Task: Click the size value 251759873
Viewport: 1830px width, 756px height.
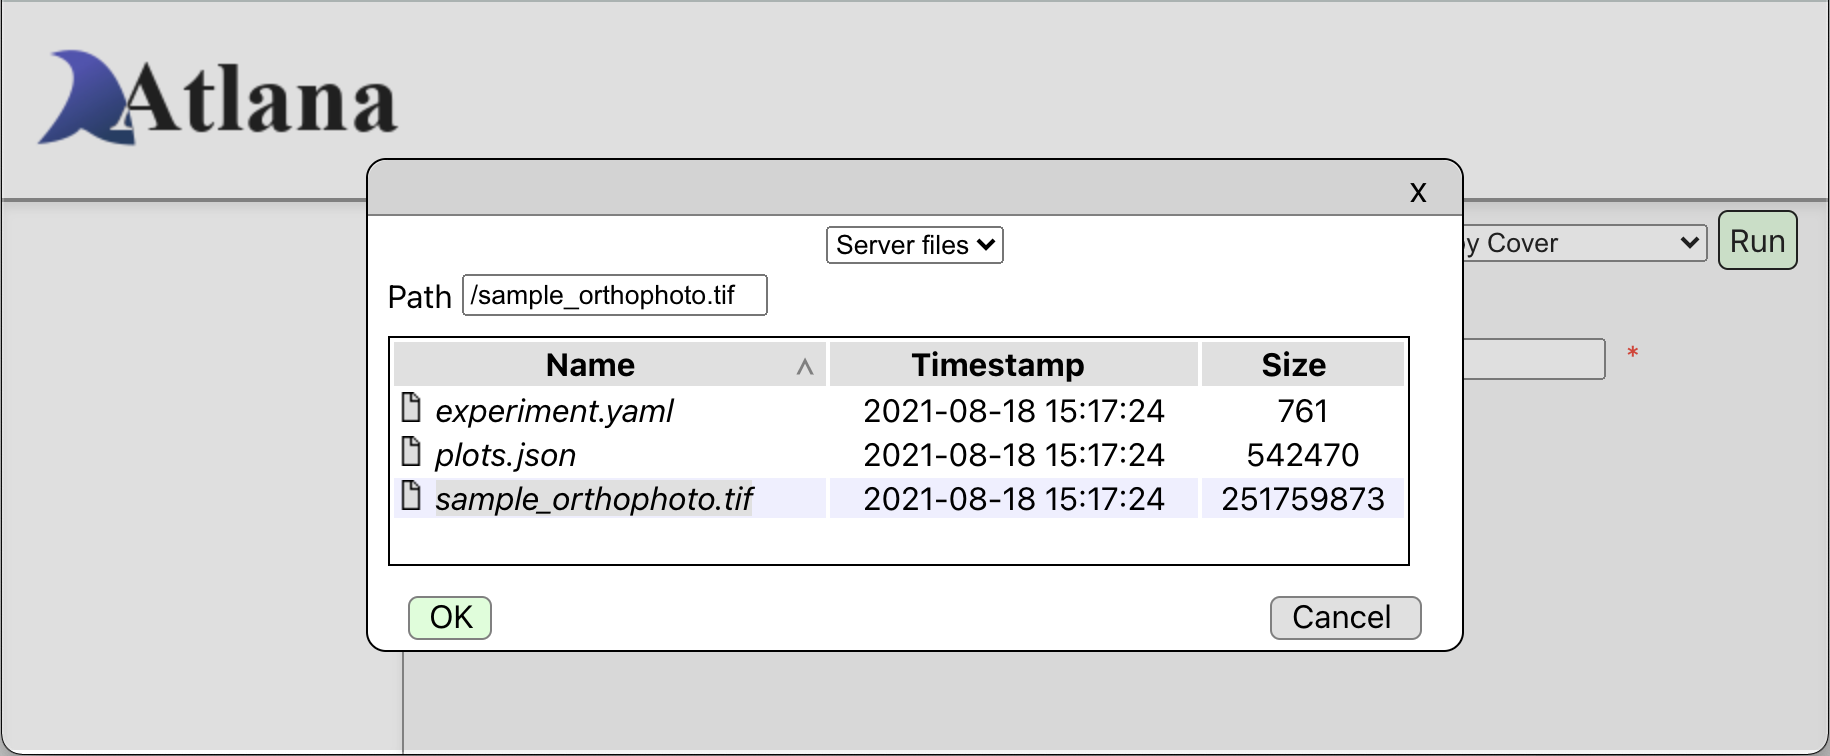Action: (1303, 499)
